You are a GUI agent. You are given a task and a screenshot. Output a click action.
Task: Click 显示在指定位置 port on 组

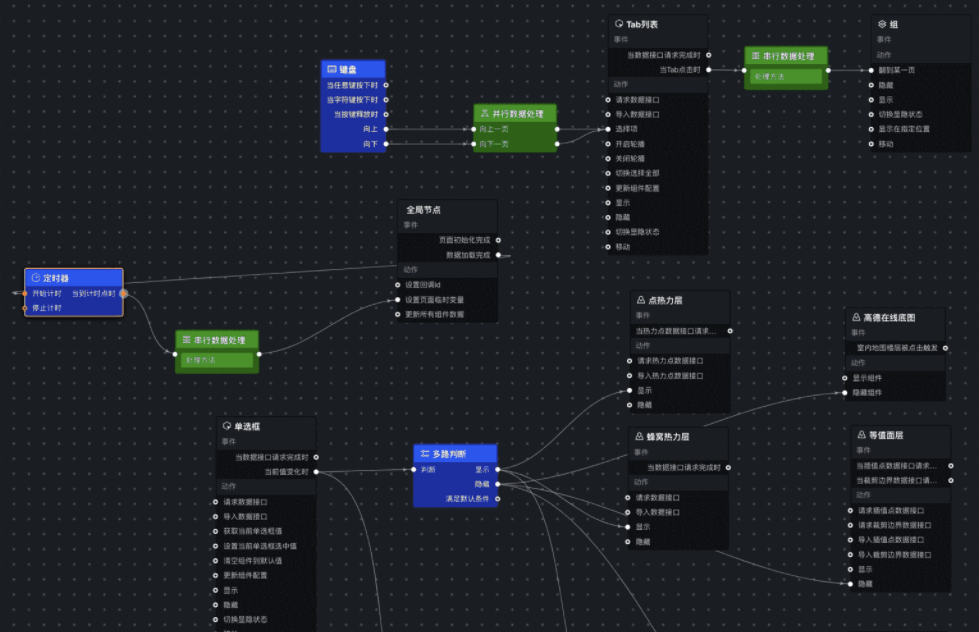point(871,129)
